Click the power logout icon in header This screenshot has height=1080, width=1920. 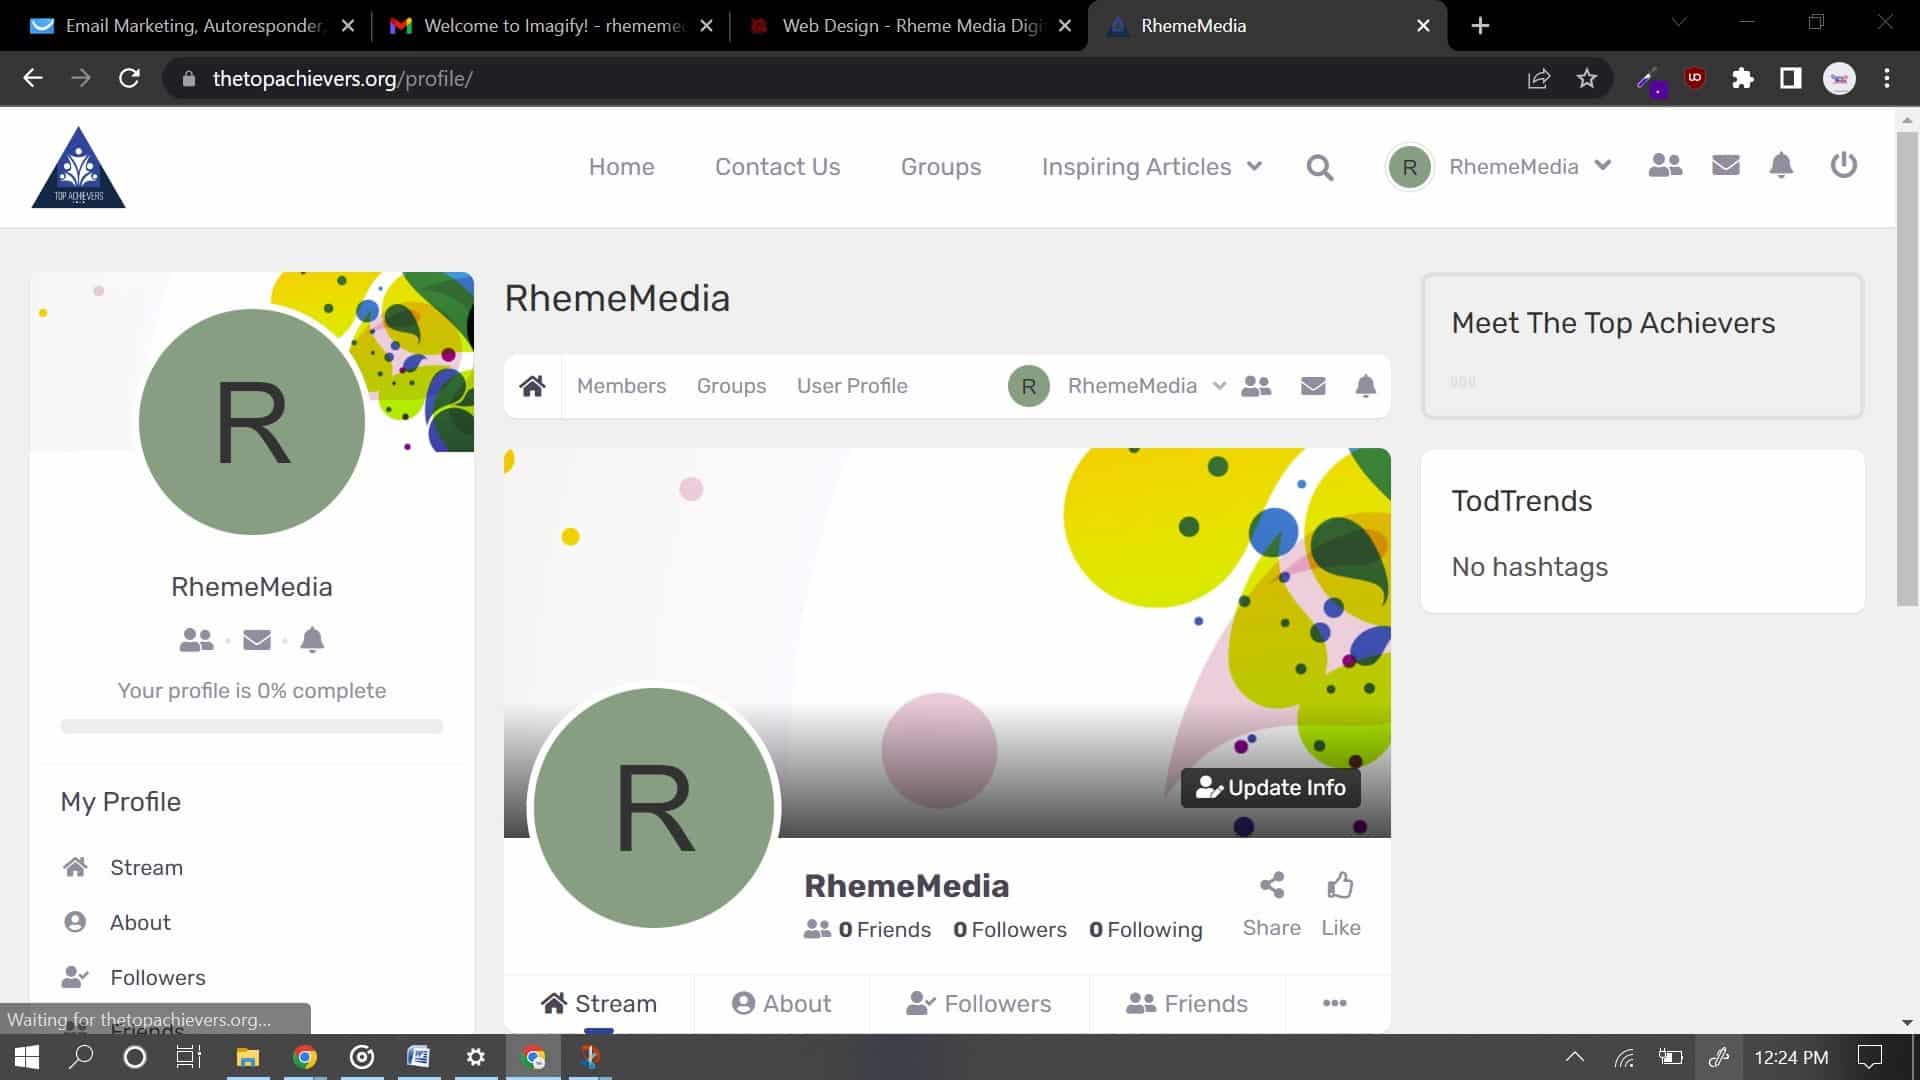[1843, 165]
